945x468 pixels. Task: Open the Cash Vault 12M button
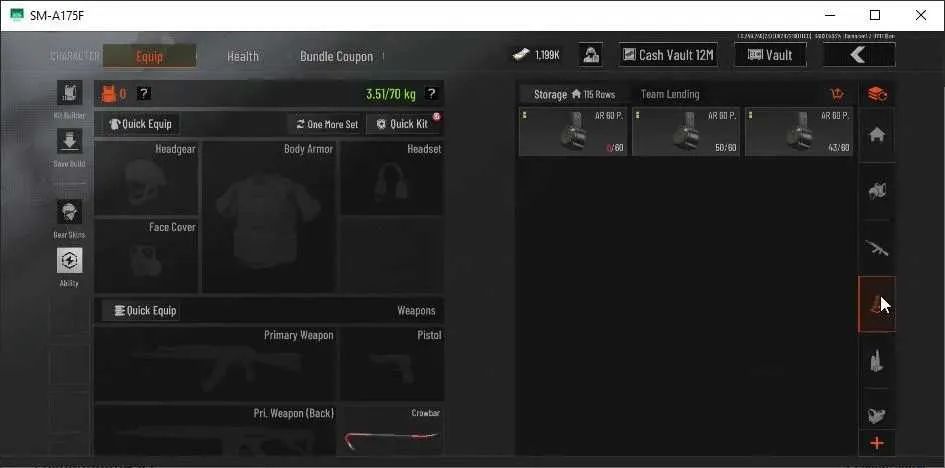point(668,55)
